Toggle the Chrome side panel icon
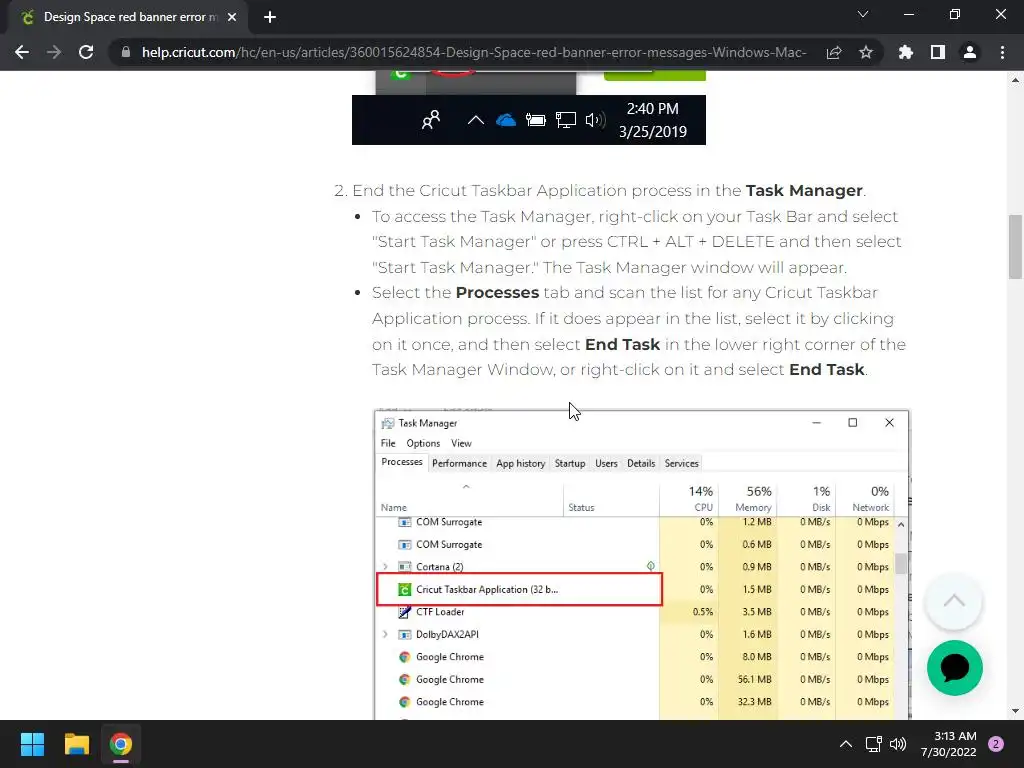This screenshot has height=768, width=1024. coord(938,52)
